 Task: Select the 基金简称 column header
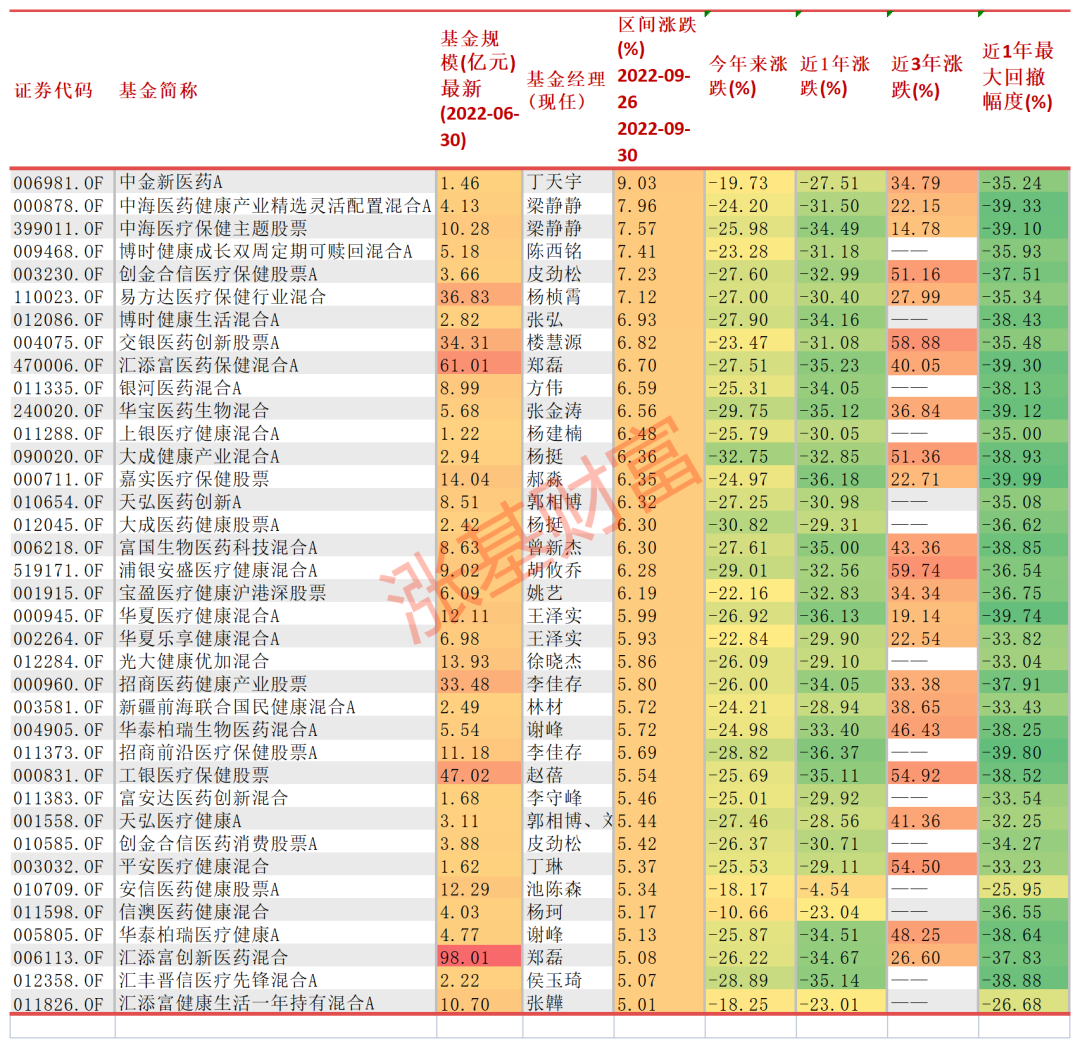(x=158, y=90)
